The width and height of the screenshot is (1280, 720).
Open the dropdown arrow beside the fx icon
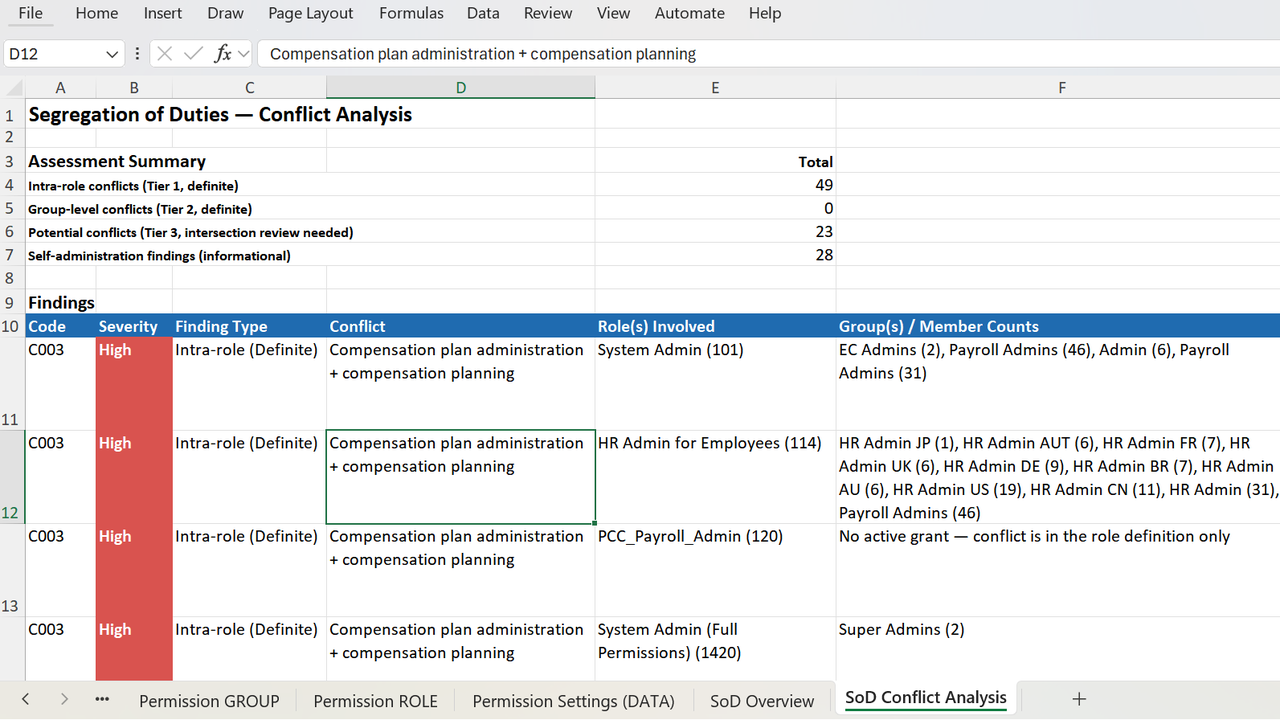pyautogui.click(x=244, y=54)
